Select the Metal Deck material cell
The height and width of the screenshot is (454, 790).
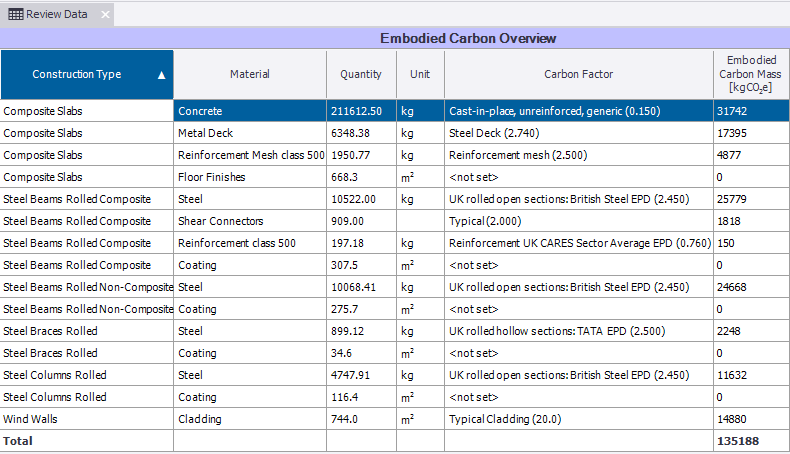pos(250,133)
